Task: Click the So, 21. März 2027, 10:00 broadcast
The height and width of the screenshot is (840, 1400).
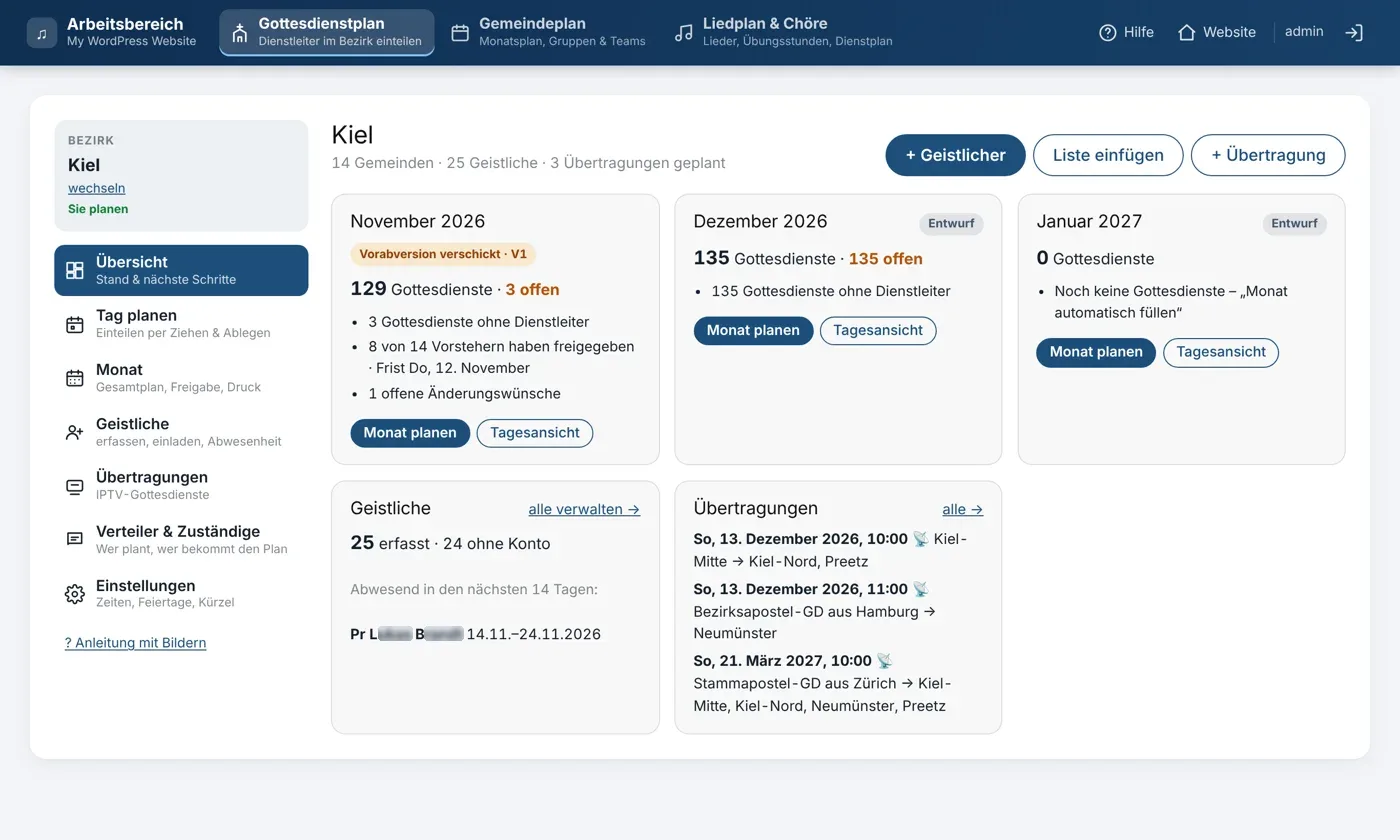Action: point(782,661)
